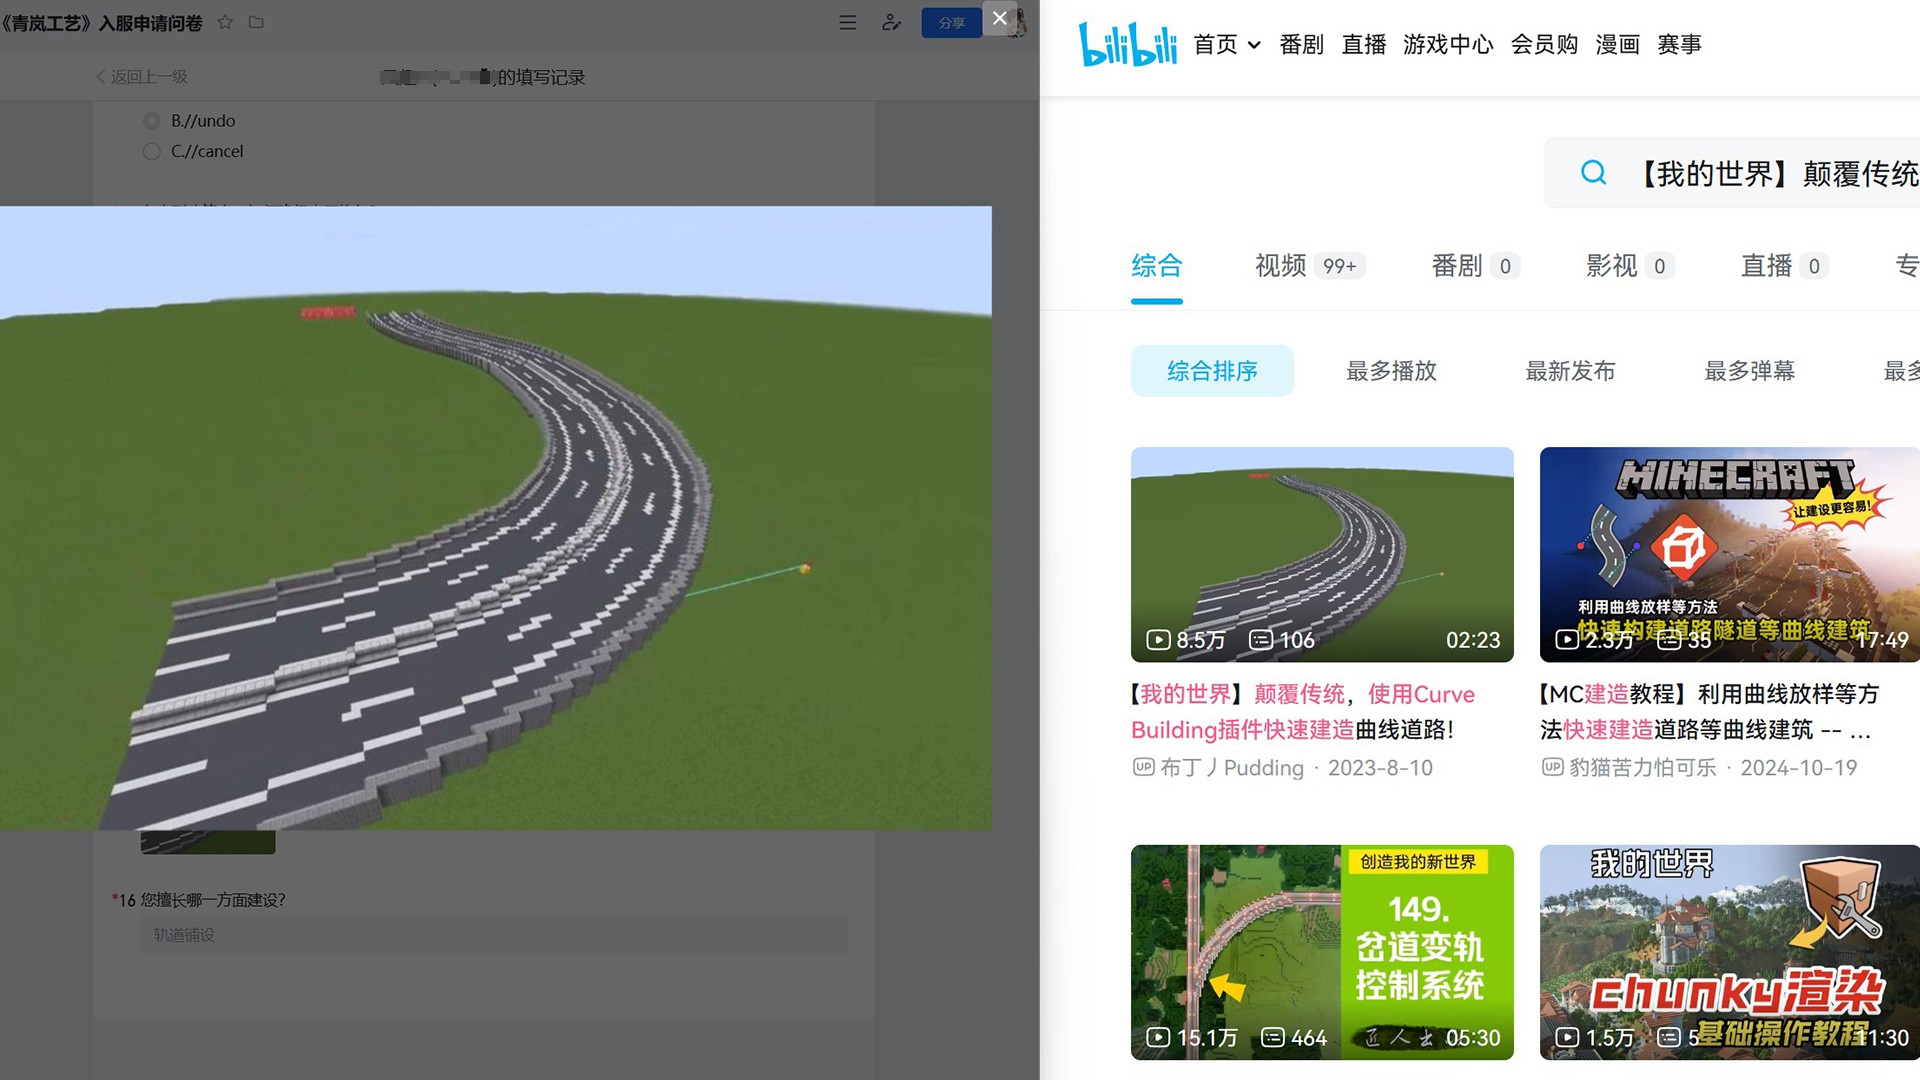
Task: Switch to the 综合 results tab
Action: (x=1157, y=266)
